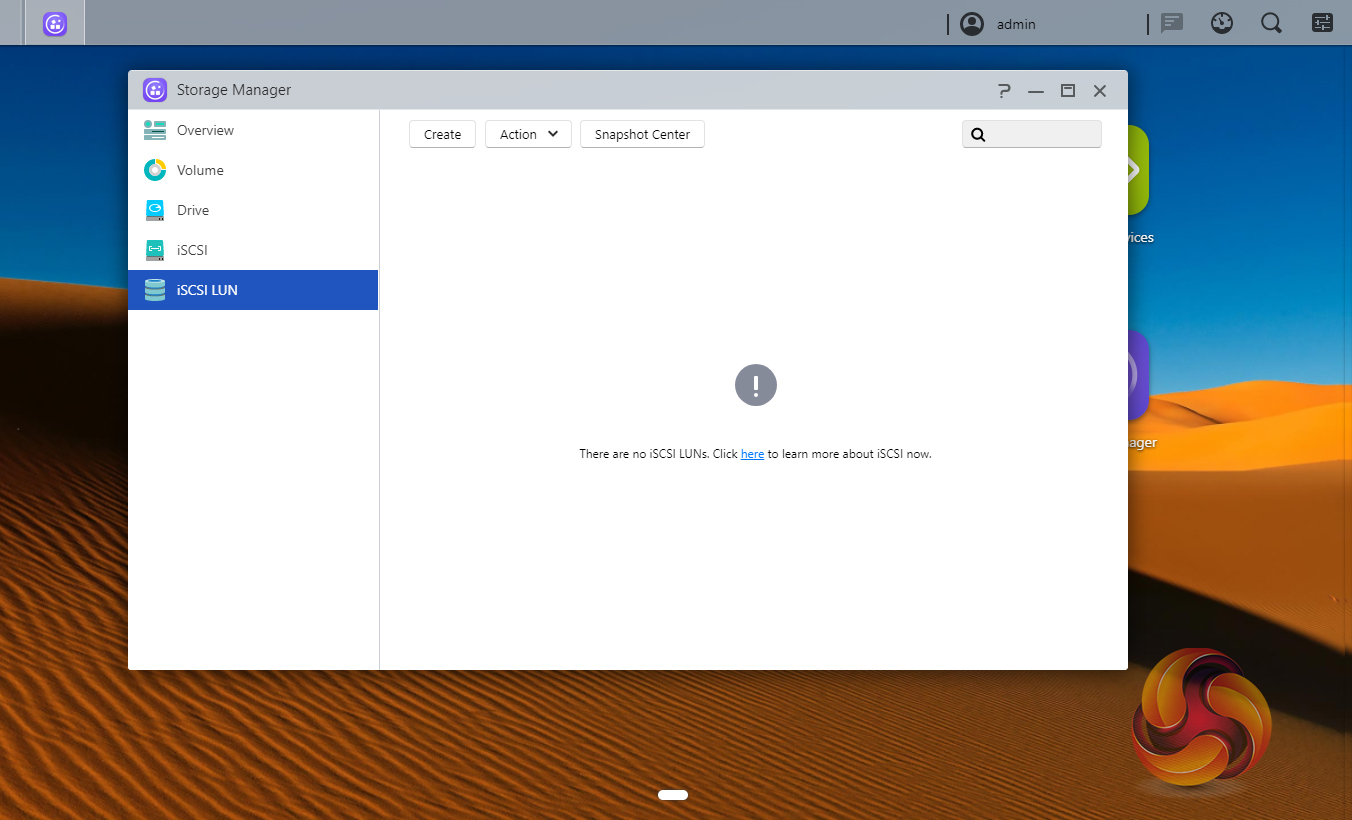Open the top bar search icon
1352x820 pixels.
(x=1272, y=23)
